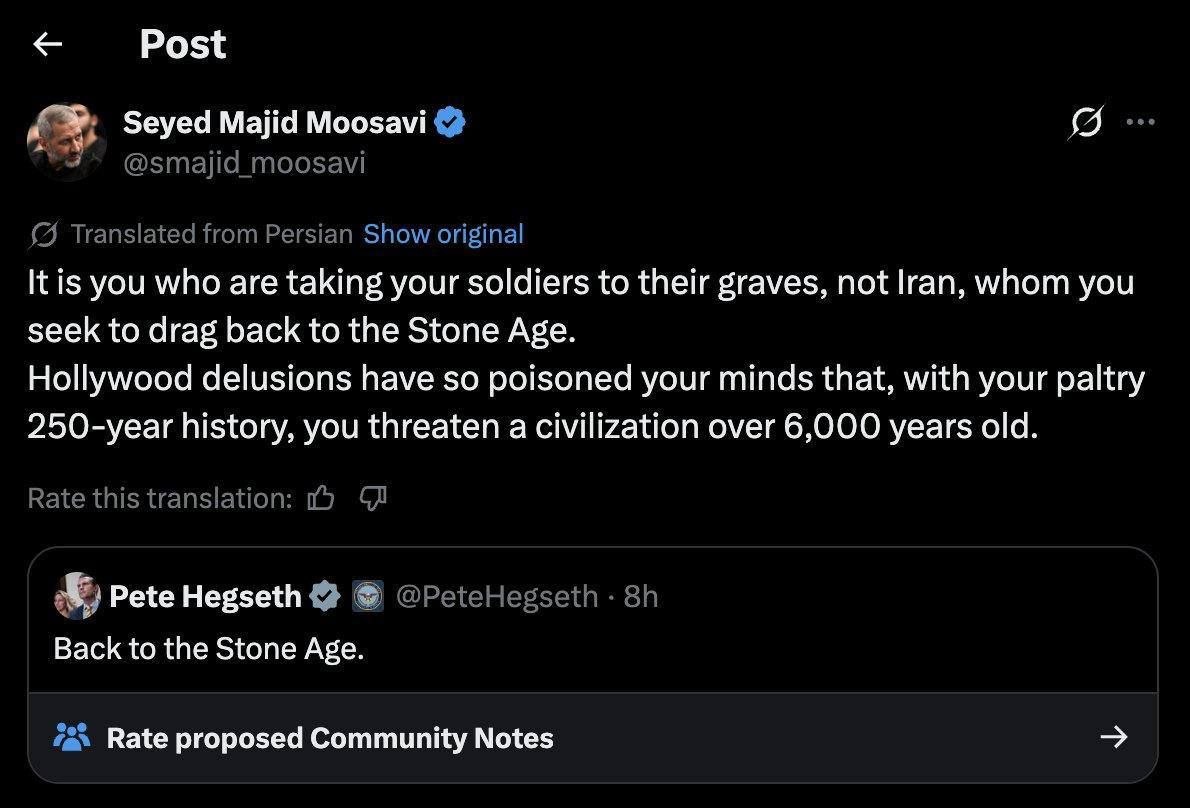
Task: Click the @smajid_moosavi handle
Action: point(243,162)
